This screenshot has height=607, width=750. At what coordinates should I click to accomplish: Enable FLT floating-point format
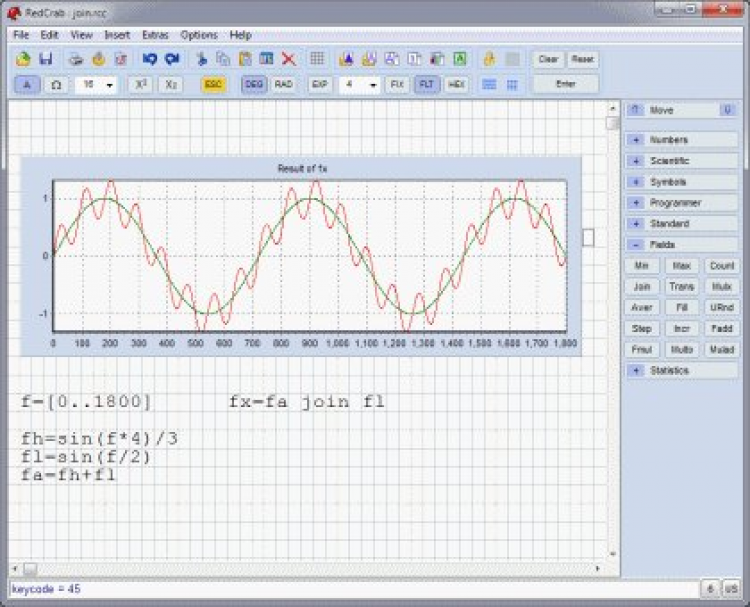[427, 85]
